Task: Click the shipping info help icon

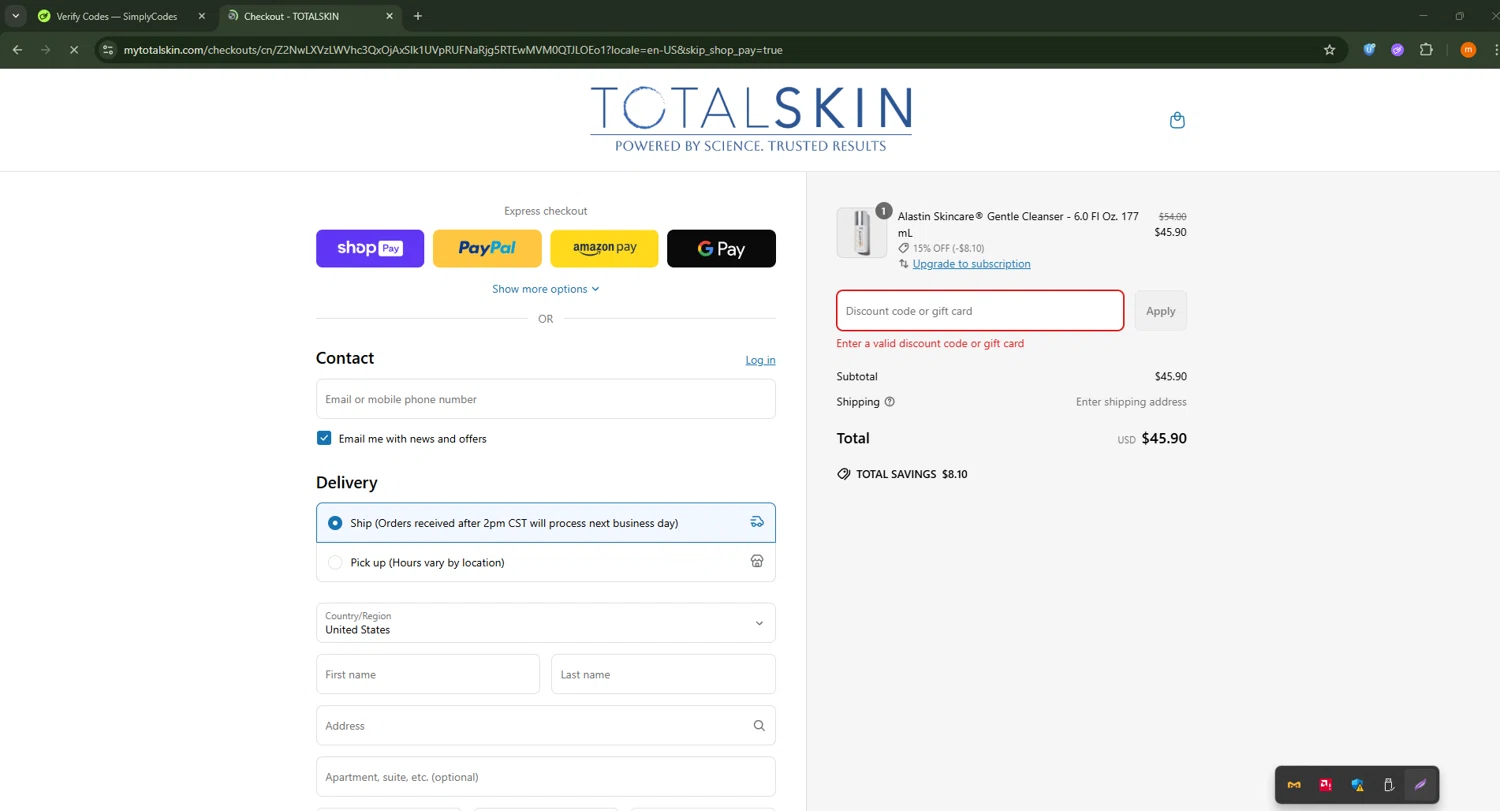Action: coord(890,402)
